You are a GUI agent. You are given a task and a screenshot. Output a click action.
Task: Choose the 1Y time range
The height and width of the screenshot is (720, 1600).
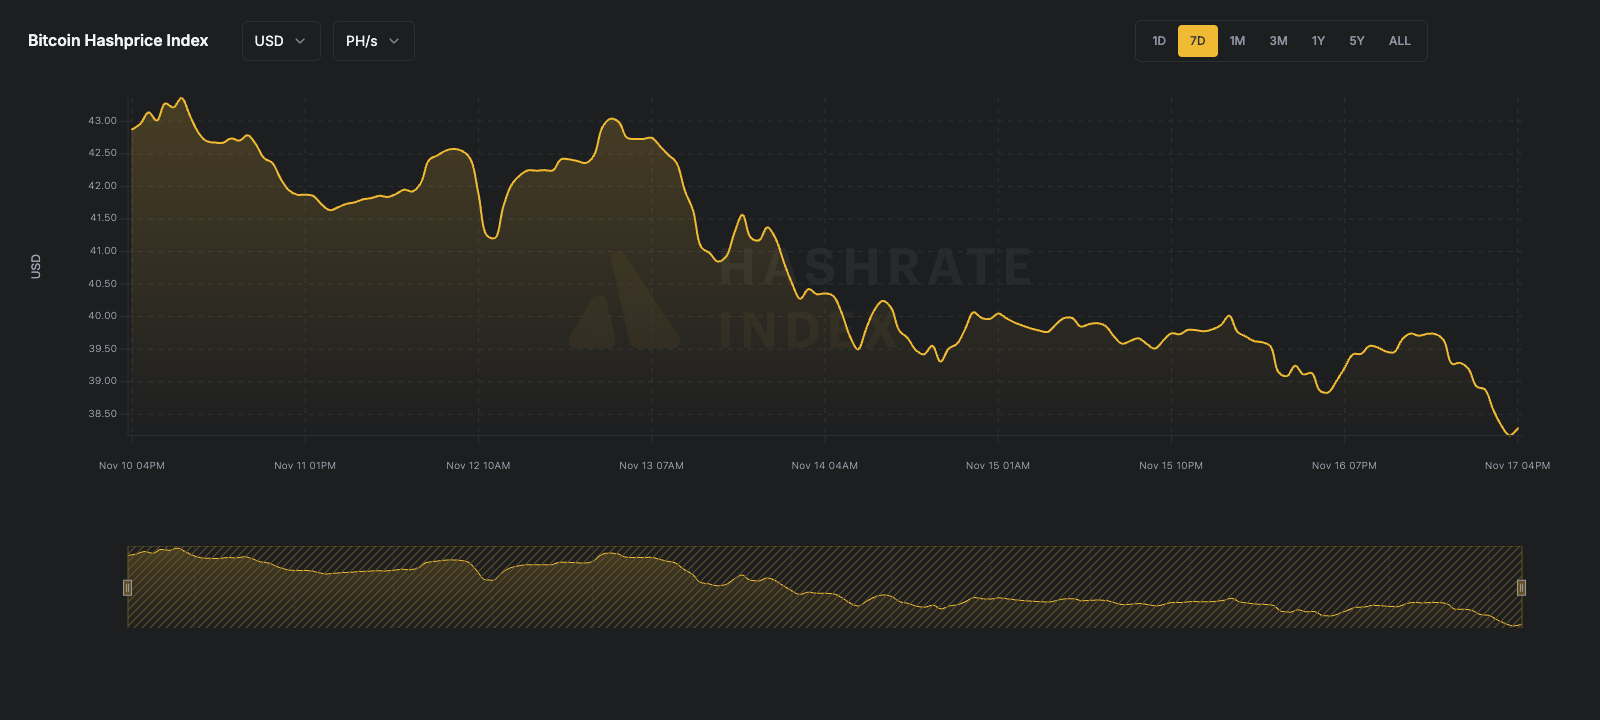click(1318, 41)
